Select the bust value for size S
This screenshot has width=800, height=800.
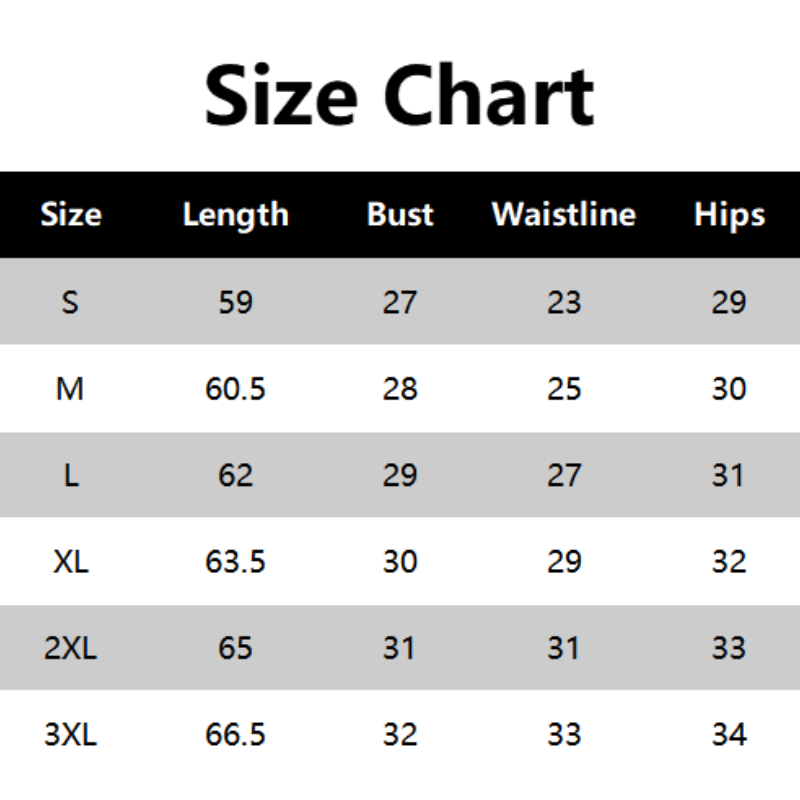[400, 302]
